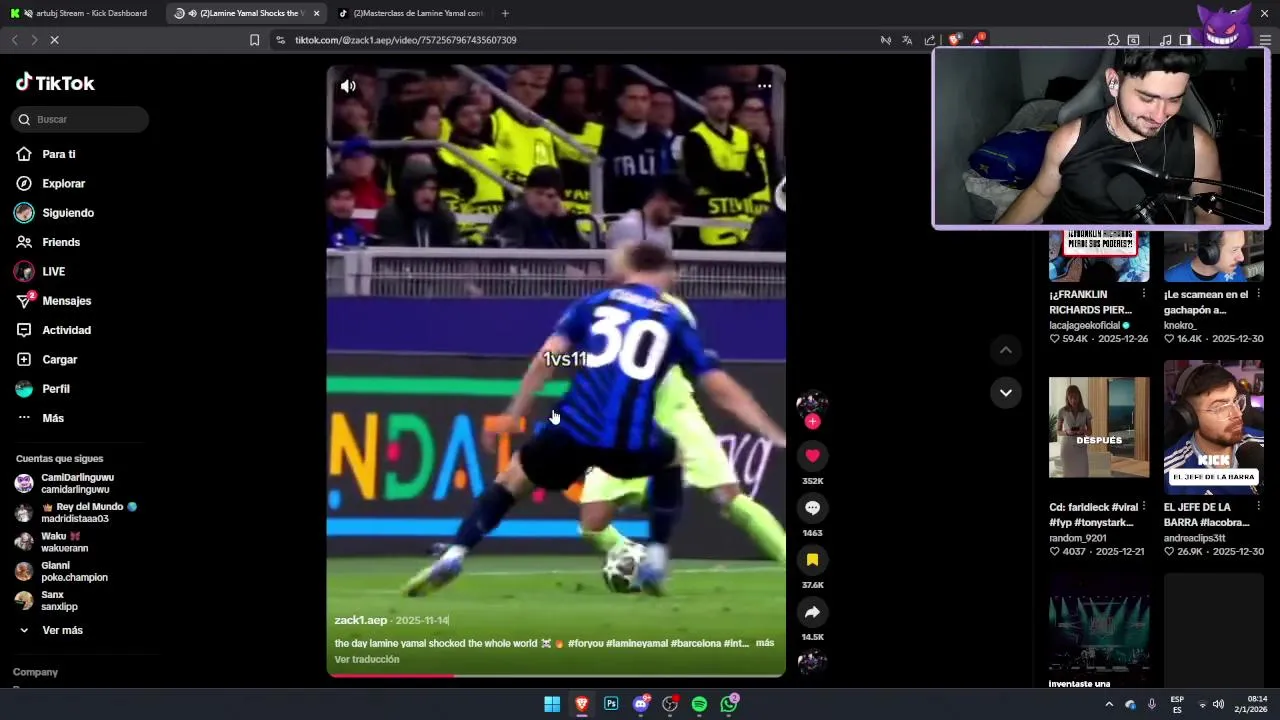Expand video caption with más
Screen dimensions: 1280x720
point(765,643)
